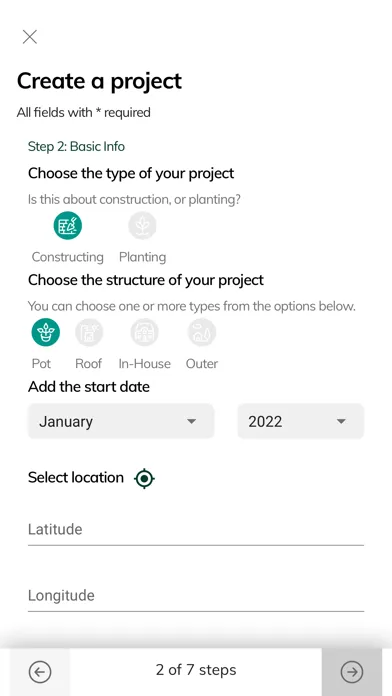This screenshot has height=696, width=392.
Task: Toggle the In-House structure icon
Action: pos(144,332)
